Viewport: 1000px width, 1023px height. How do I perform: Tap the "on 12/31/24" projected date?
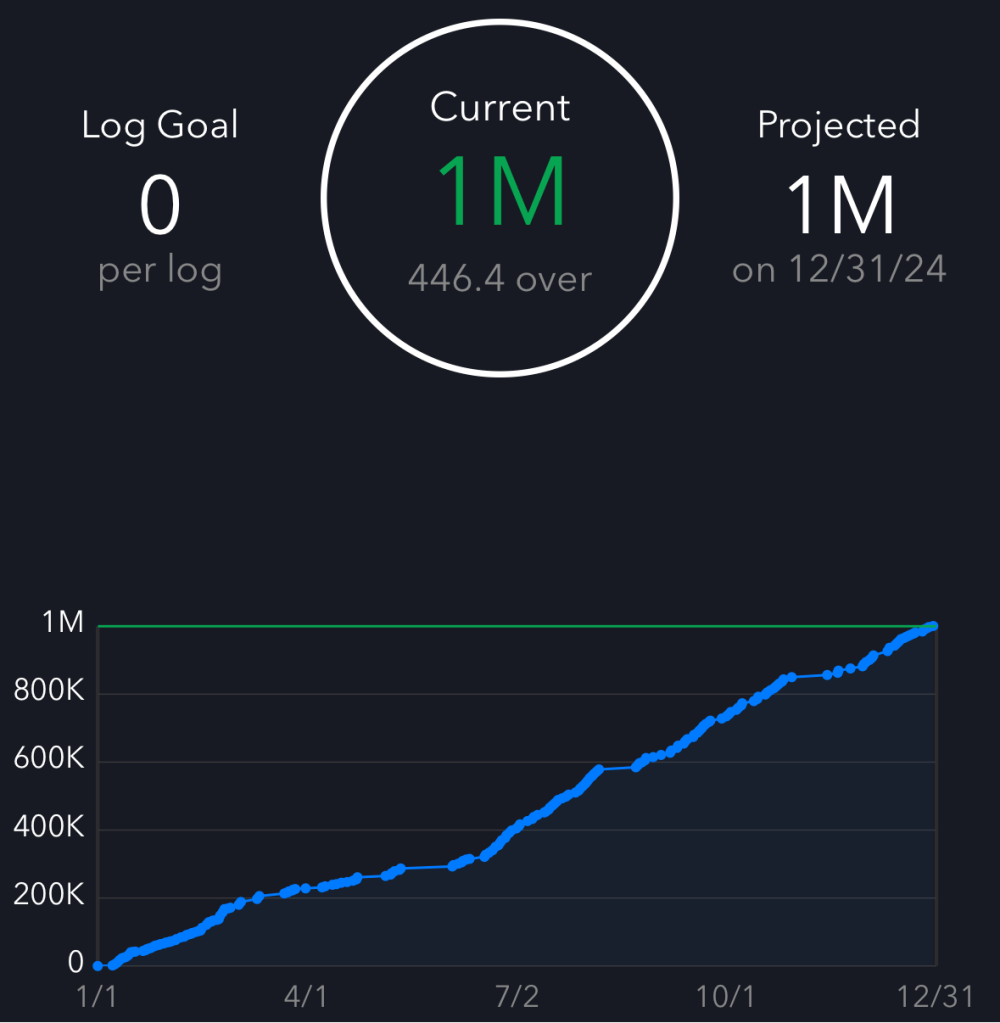[838, 270]
